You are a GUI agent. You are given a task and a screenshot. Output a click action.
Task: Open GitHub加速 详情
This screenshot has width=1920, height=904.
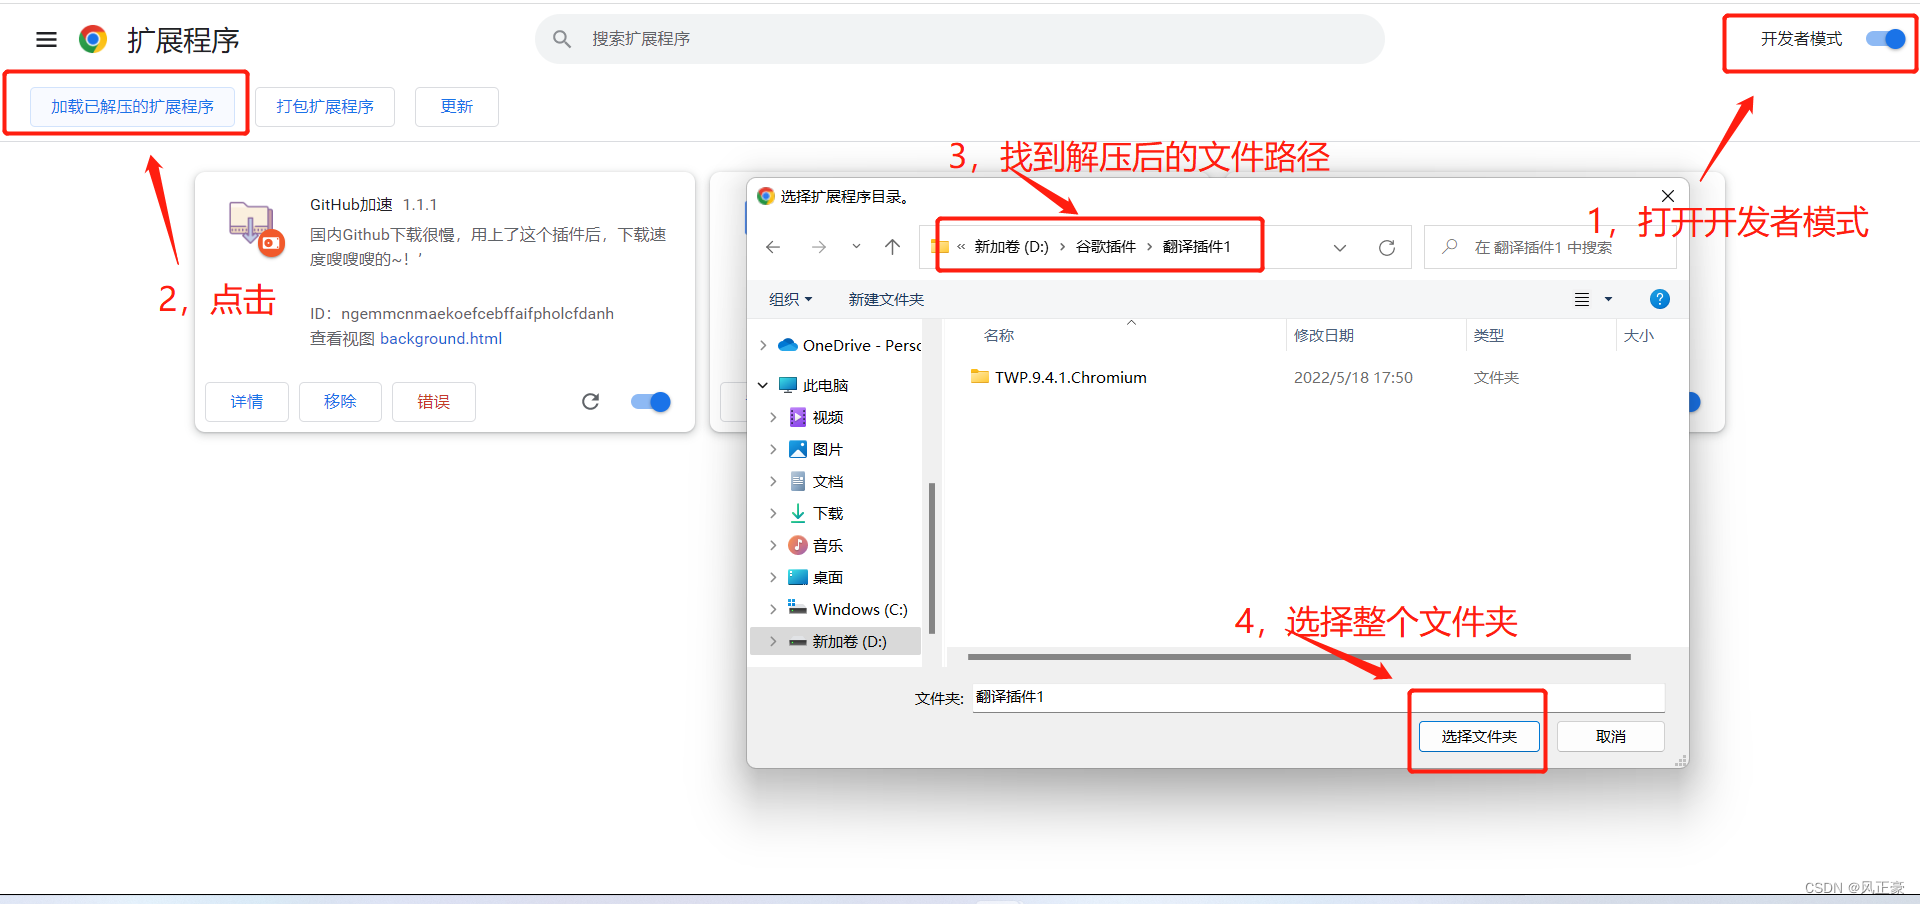click(247, 401)
